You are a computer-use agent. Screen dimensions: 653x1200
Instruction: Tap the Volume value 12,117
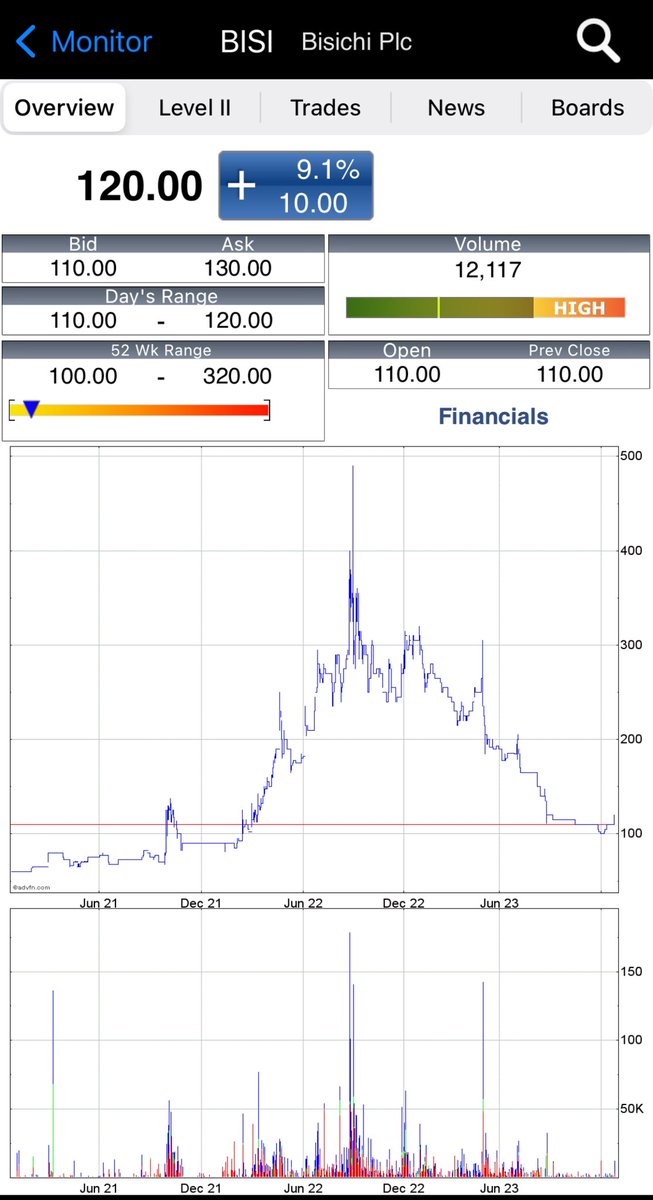tap(488, 270)
